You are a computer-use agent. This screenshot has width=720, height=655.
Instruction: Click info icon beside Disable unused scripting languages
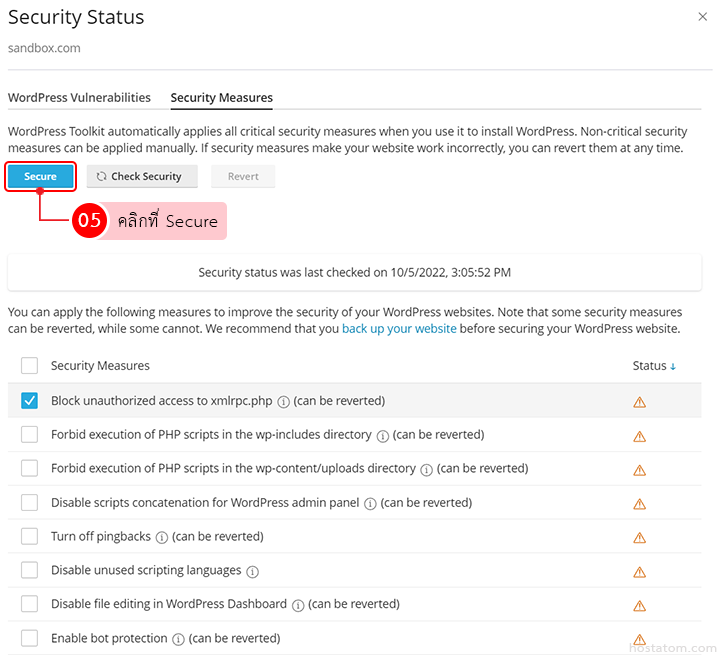[x=252, y=572]
